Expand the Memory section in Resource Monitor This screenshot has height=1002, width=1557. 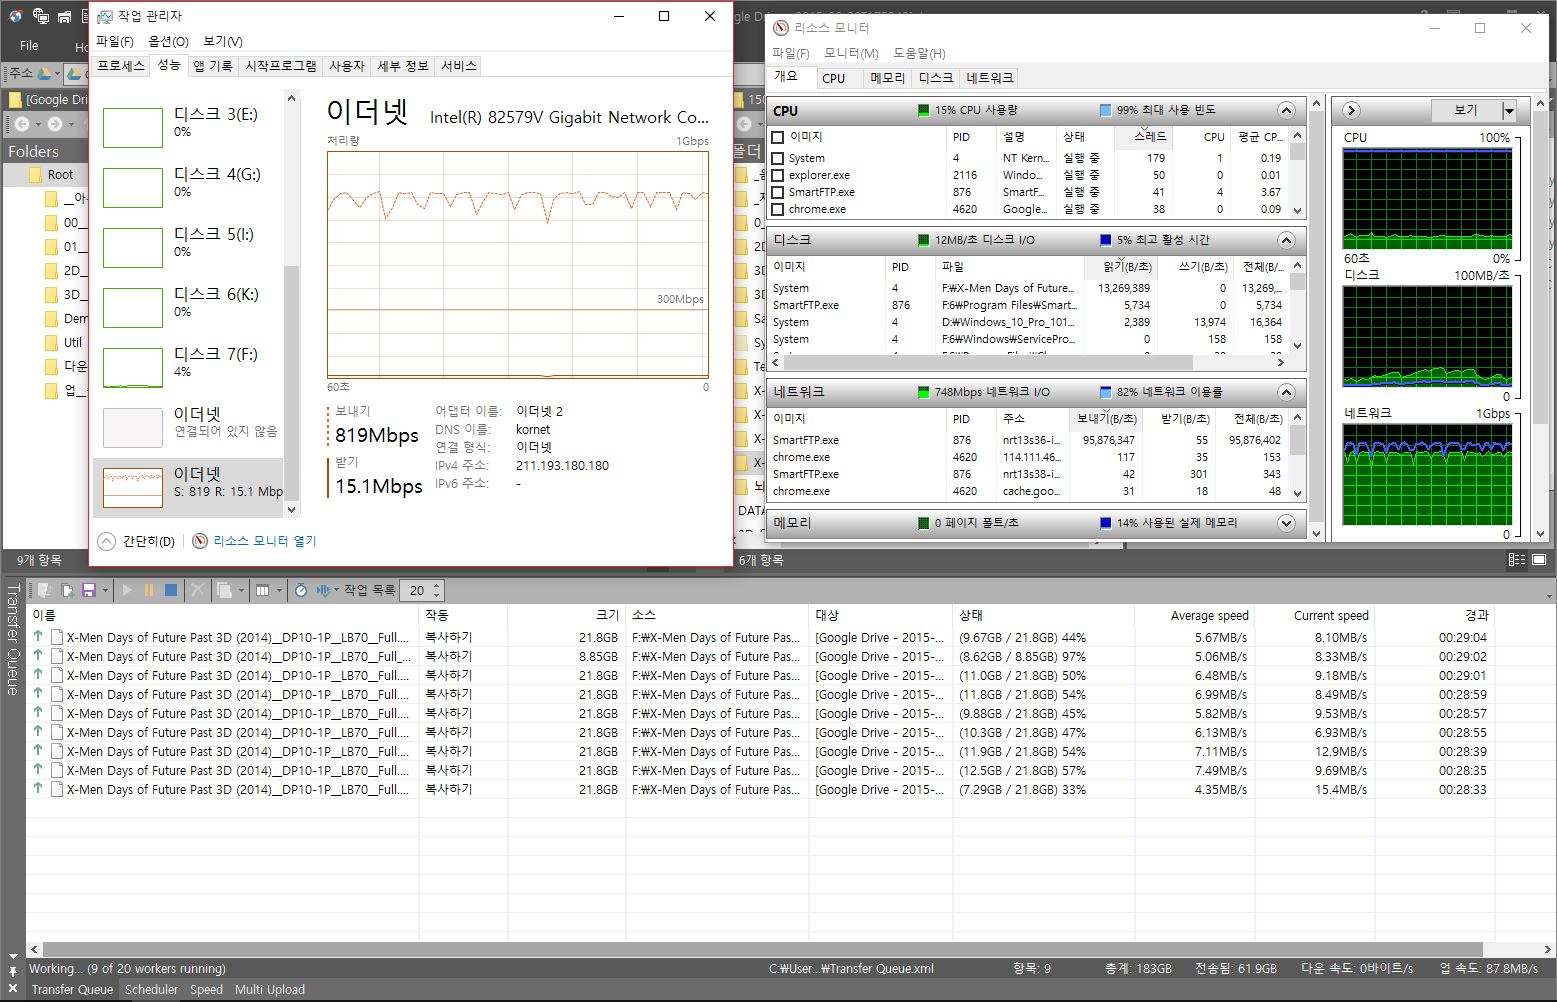(x=1287, y=523)
